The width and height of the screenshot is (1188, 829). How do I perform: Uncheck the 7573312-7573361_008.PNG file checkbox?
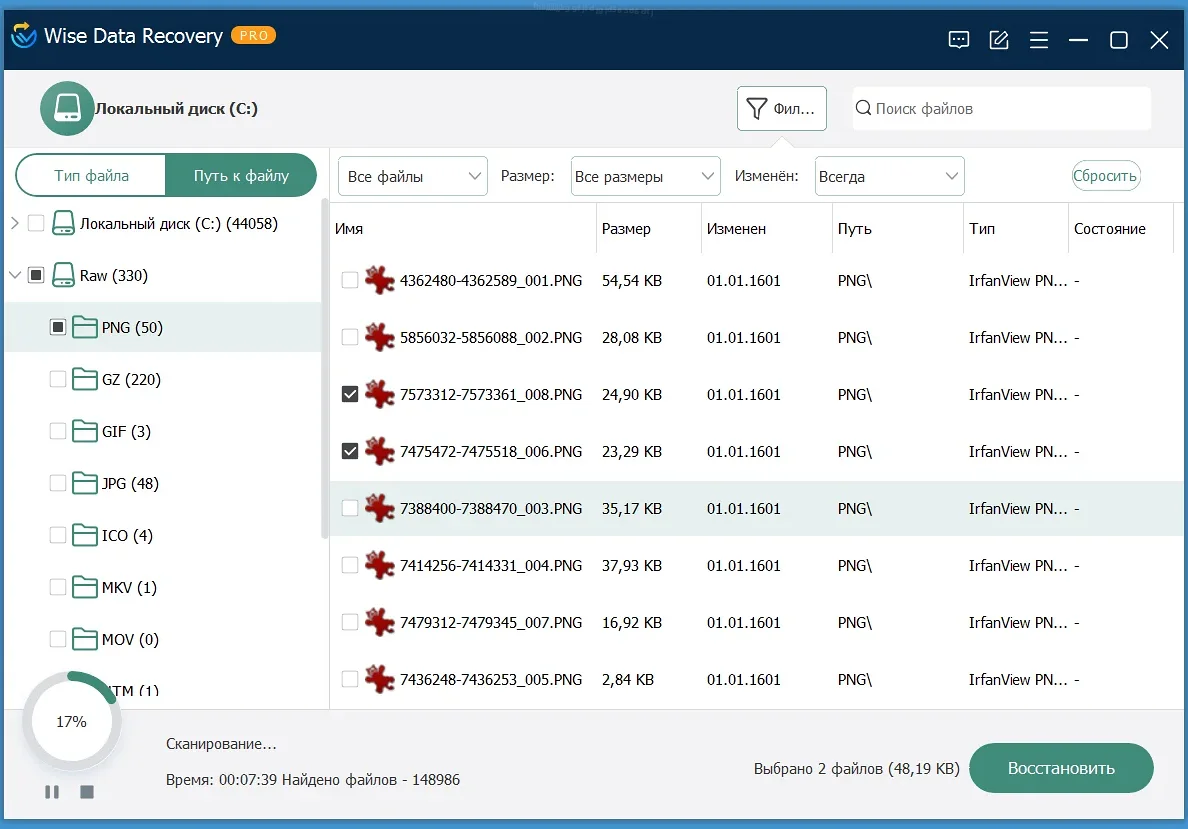click(350, 395)
